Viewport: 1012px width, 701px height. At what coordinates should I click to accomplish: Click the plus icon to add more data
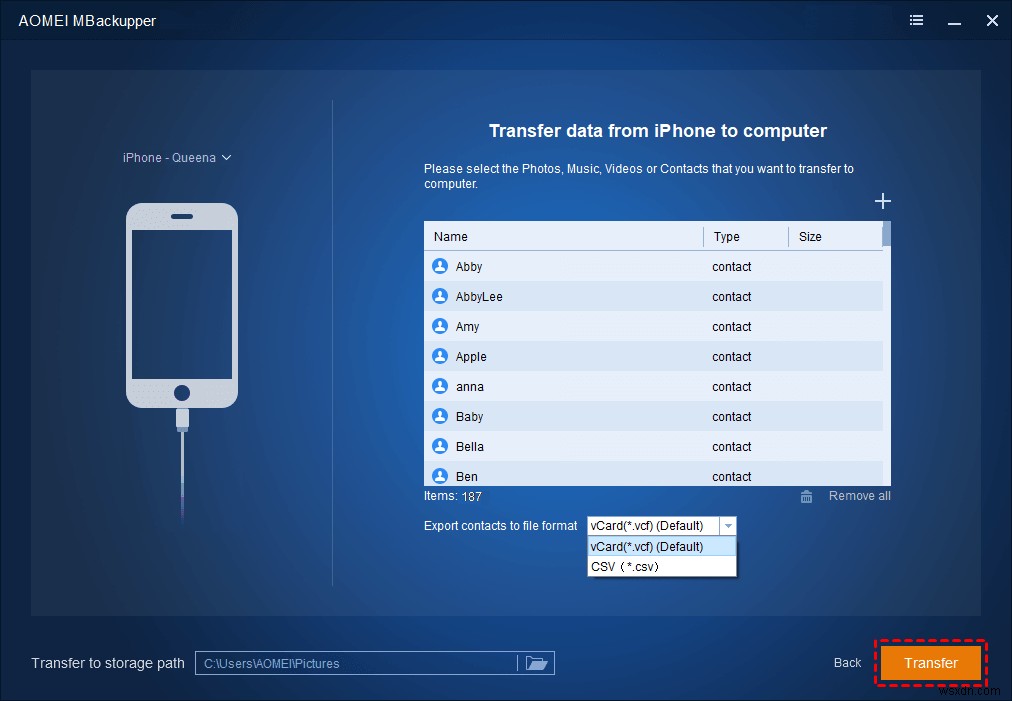click(882, 200)
